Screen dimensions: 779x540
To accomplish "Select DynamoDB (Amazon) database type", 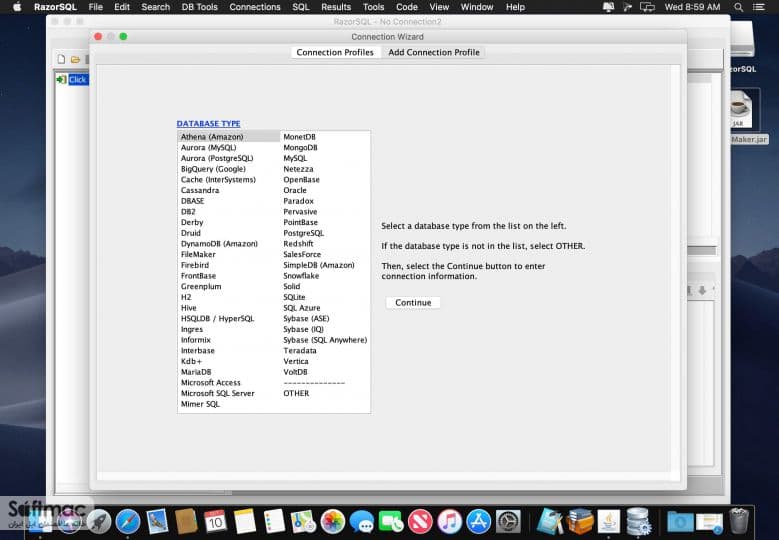I will pyautogui.click(x=229, y=243).
